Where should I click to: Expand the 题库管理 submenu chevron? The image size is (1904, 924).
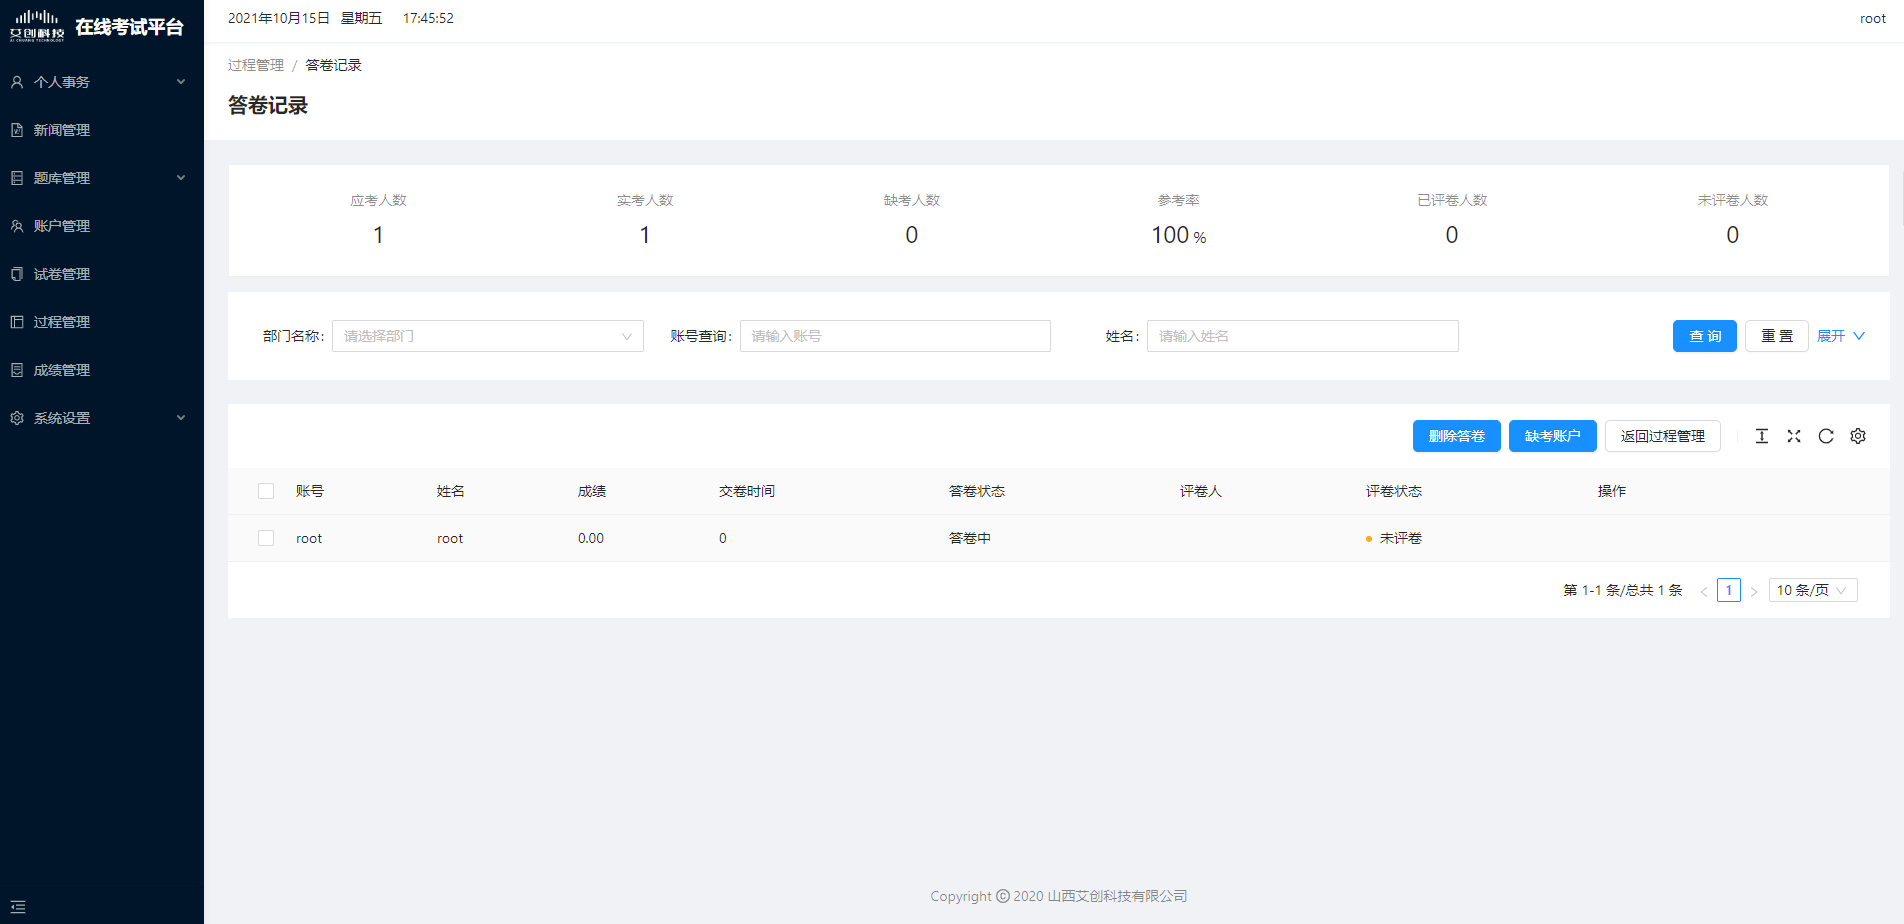pyautogui.click(x=181, y=178)
